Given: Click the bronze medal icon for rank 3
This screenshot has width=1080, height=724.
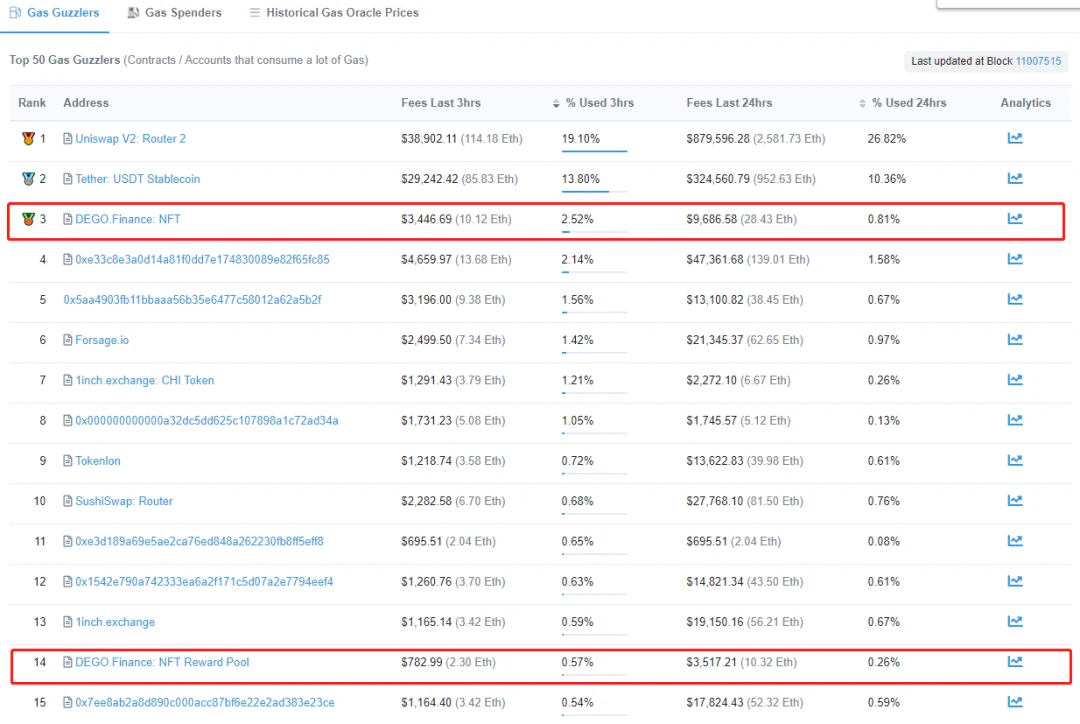Looking at the screenshot, I should click(28, 219).
